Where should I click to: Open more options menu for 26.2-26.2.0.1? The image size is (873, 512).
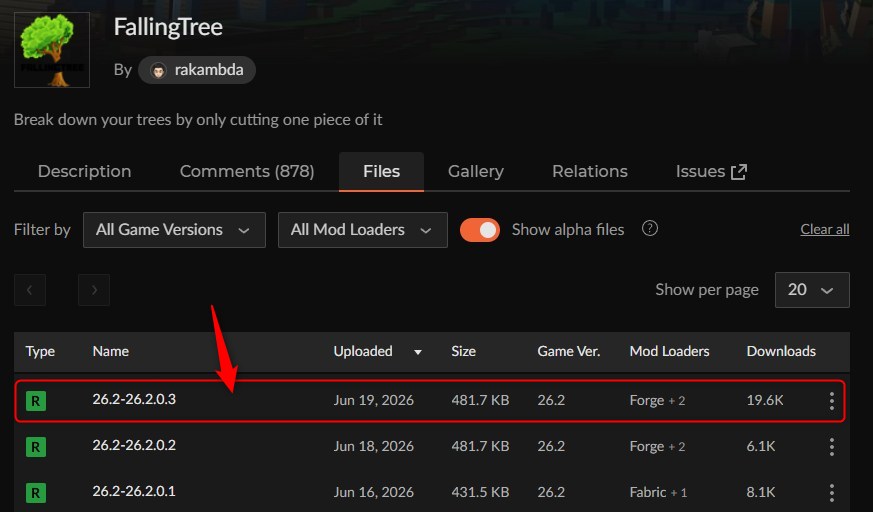point(831,493)
